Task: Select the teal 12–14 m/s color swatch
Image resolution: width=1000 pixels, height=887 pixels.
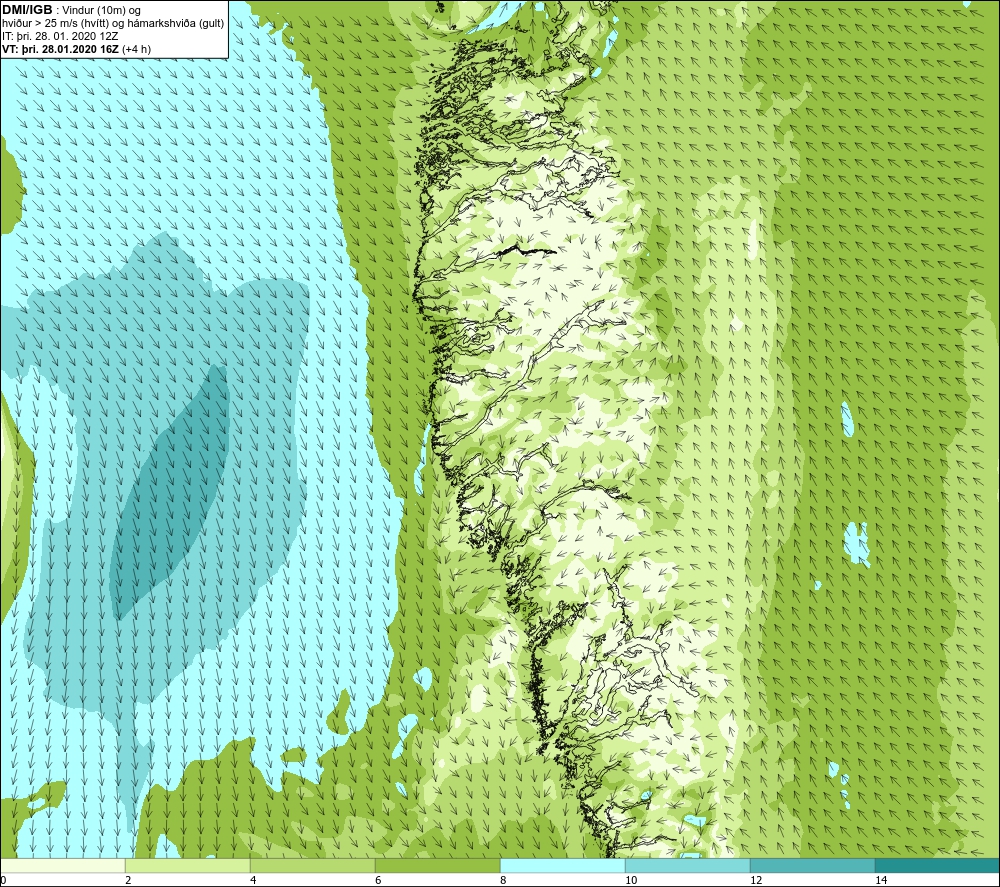Action: pos(812,865)
